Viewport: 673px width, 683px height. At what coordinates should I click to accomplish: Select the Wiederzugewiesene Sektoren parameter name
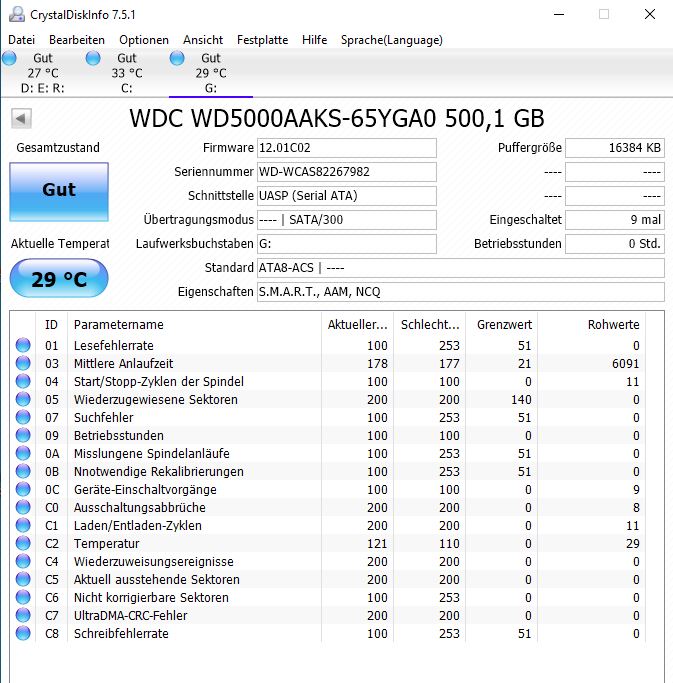point(156,399)
